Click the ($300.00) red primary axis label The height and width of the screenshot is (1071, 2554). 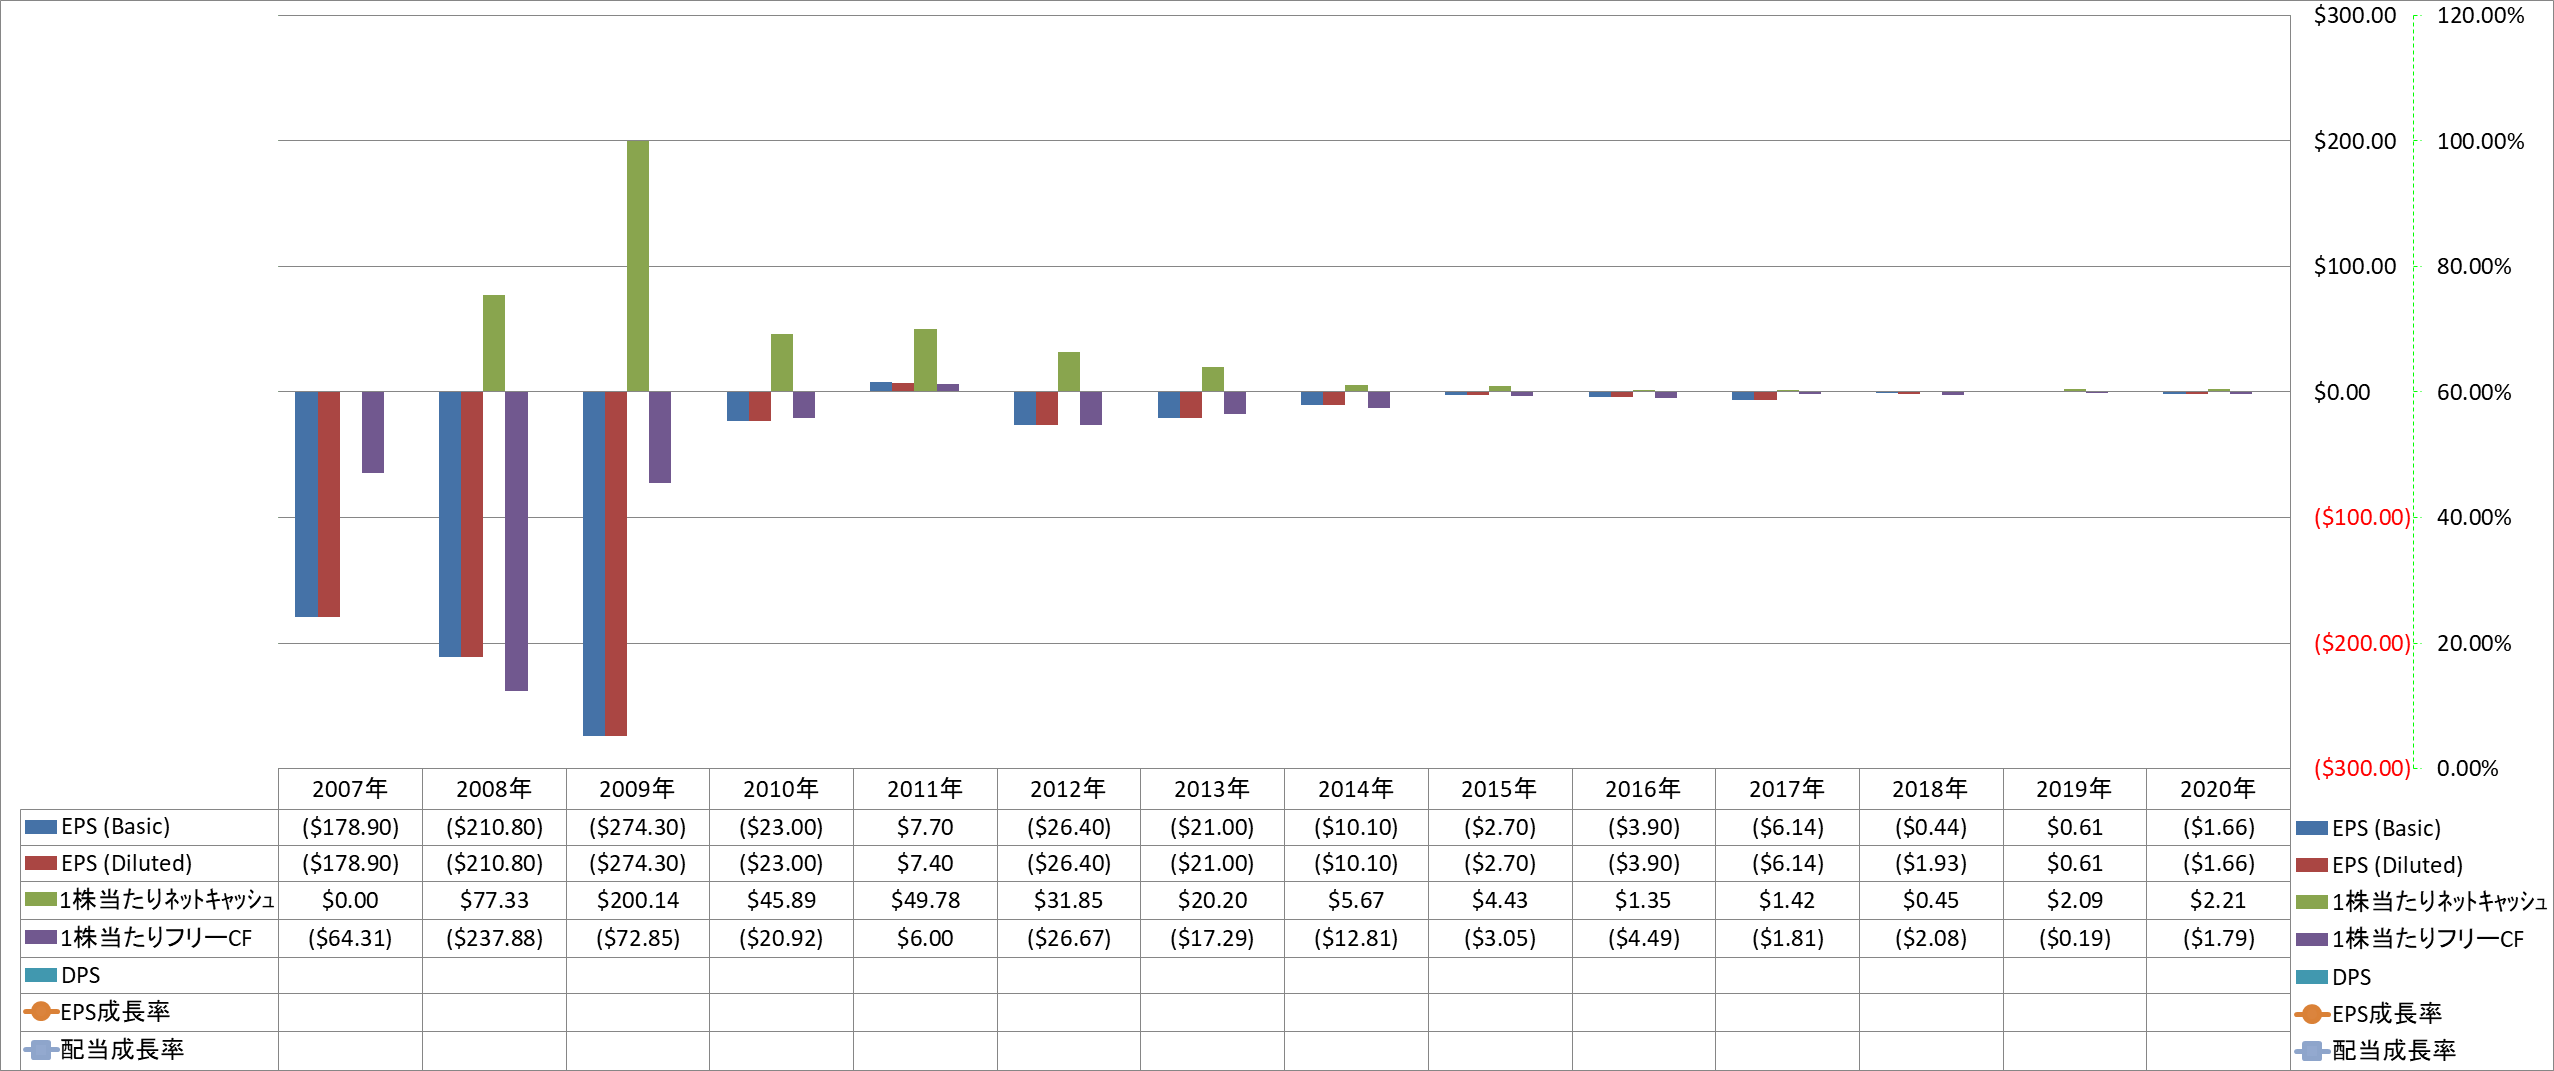pos(2362,768)
